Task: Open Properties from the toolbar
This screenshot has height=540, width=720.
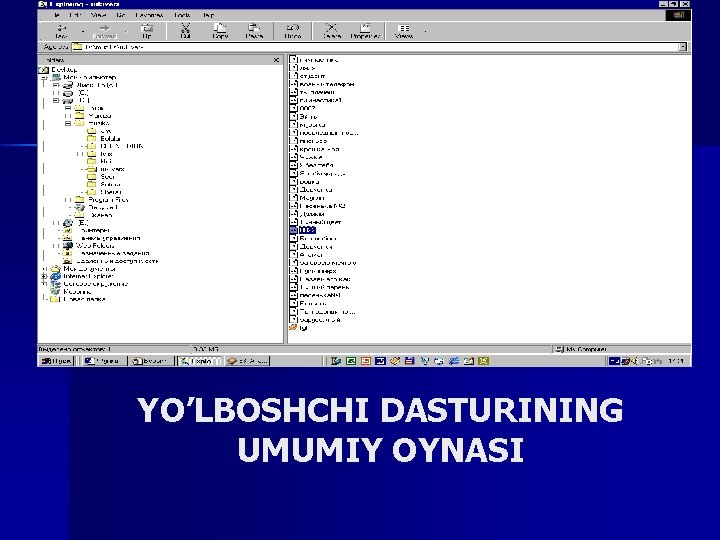Action: pyautogui.click(x=365, y=31)
